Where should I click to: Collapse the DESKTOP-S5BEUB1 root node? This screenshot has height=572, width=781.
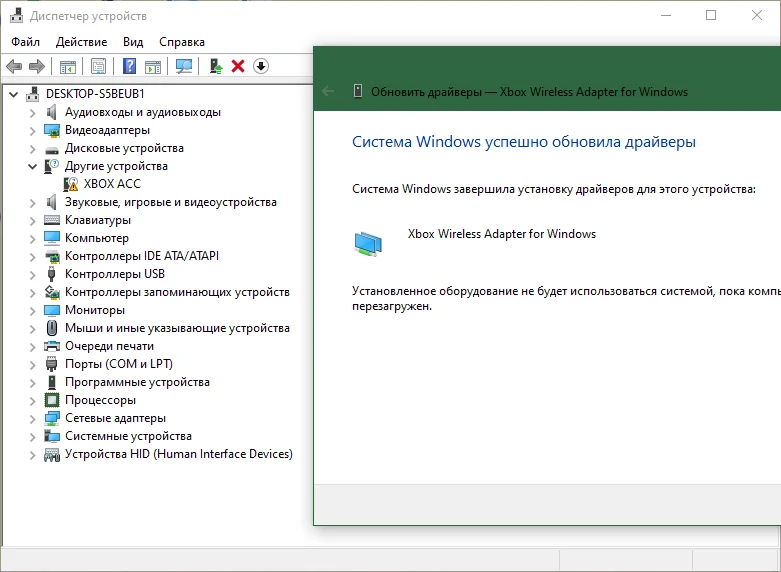coord(13,94)
